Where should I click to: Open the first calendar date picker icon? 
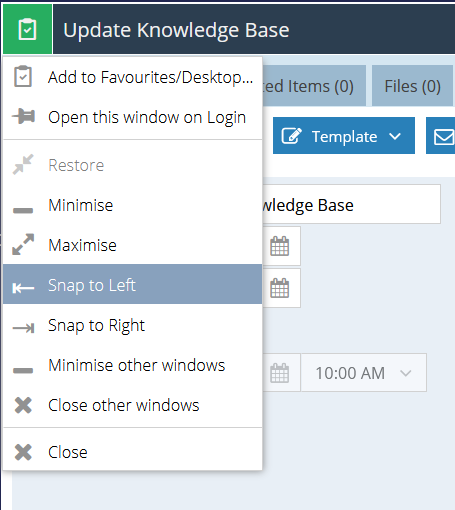click(x=279, y=246)
